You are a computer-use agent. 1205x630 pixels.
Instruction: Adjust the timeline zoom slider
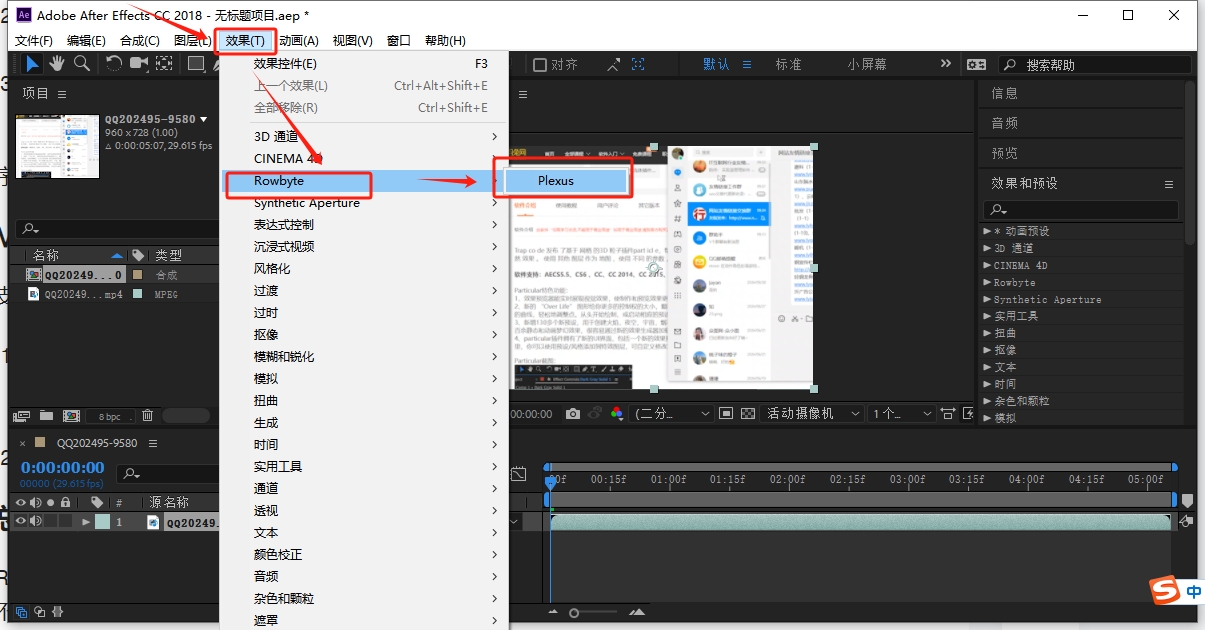click(x=574, y=612)
